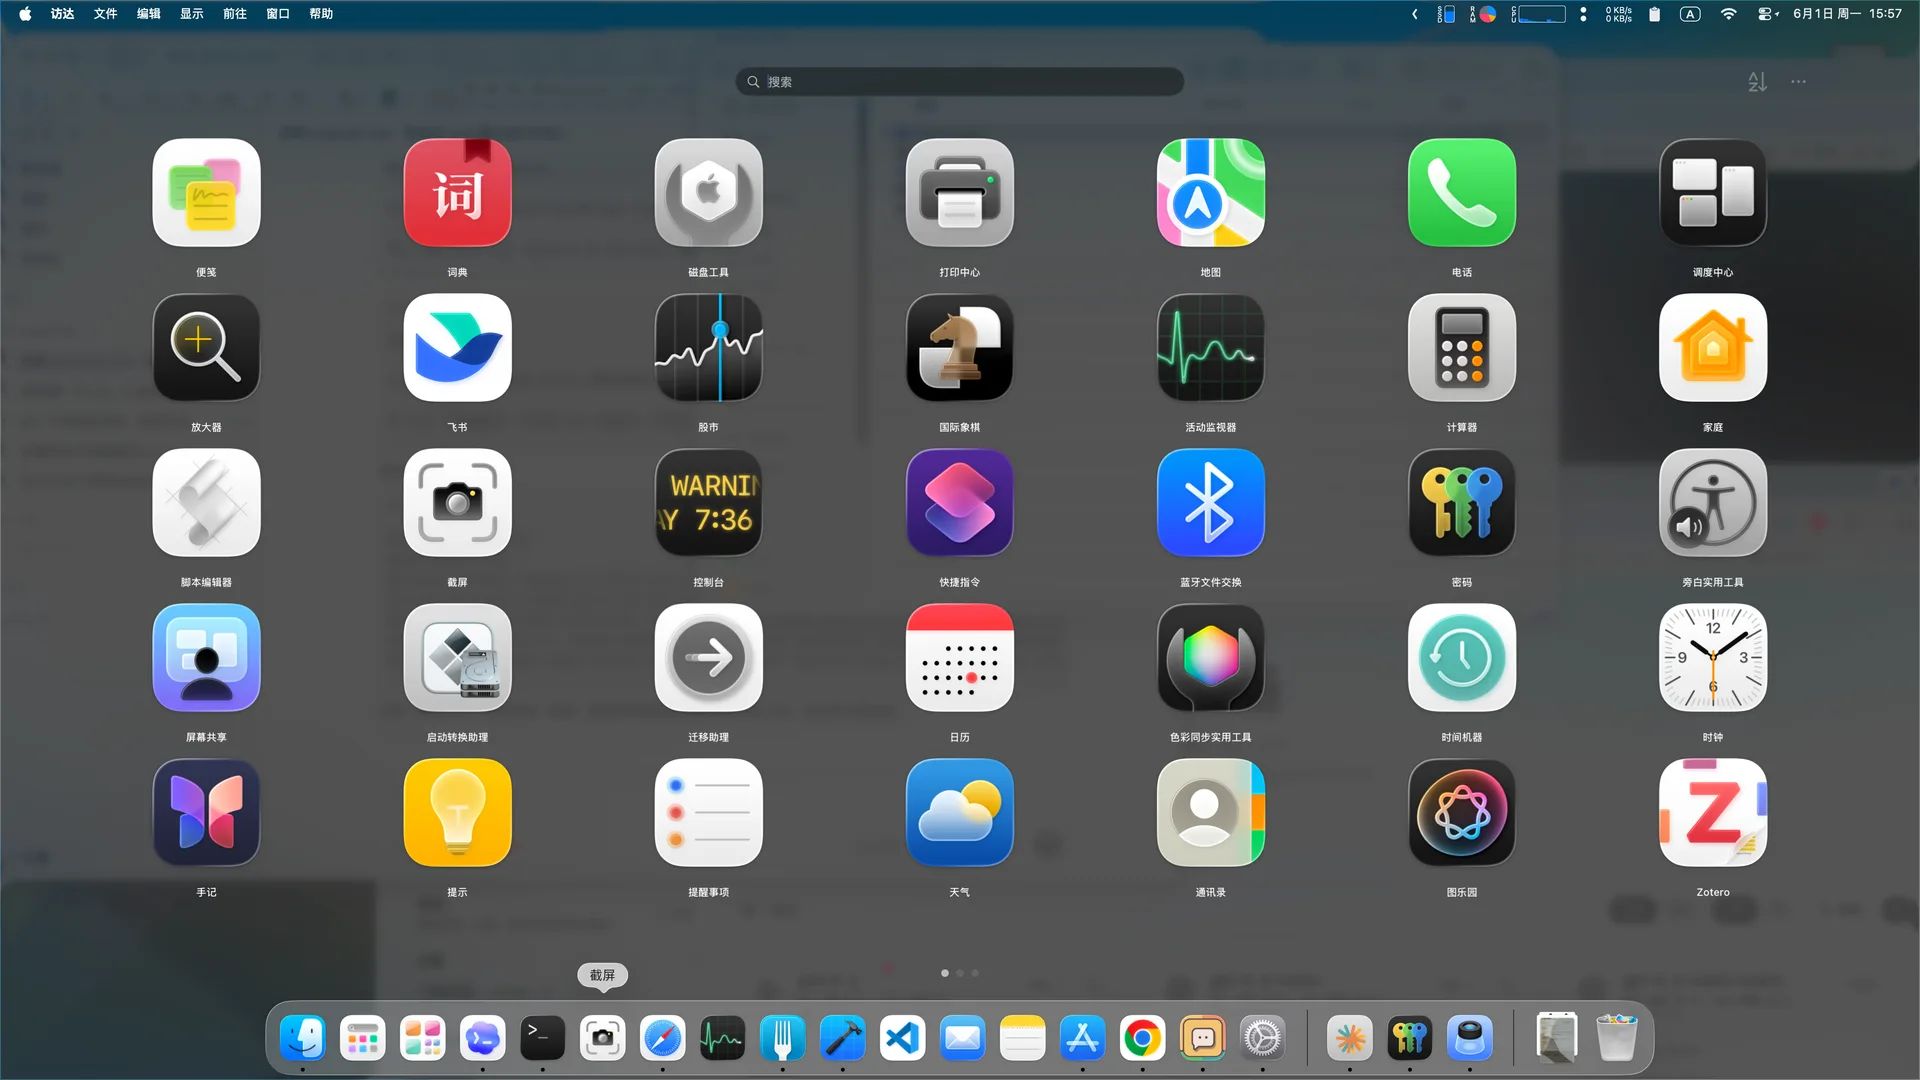The image size is (1920, 1080).
Task: Launch the 词典 dictionary app
Action: click(457, 193)
